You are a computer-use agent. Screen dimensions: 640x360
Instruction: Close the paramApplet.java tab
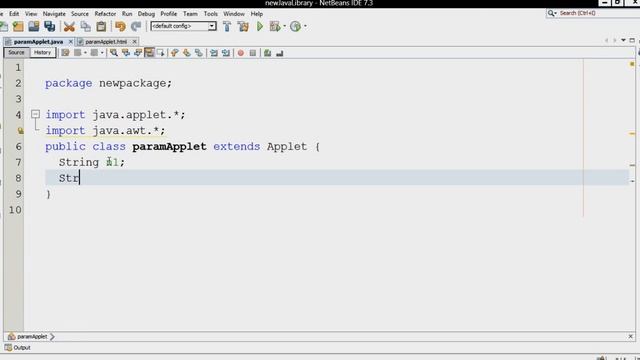(x=71, y=42)
